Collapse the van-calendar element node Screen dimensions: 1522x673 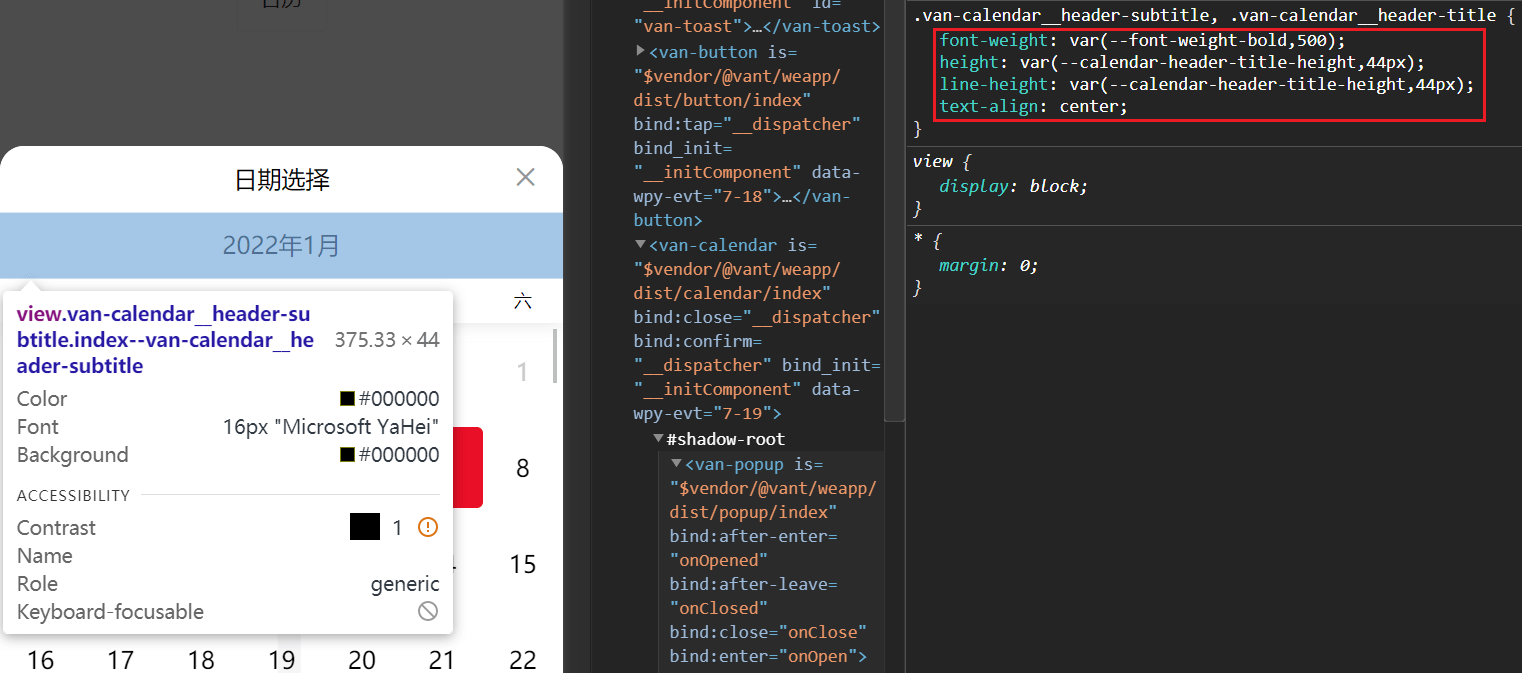pyautogui.click(x=641, y=244)
